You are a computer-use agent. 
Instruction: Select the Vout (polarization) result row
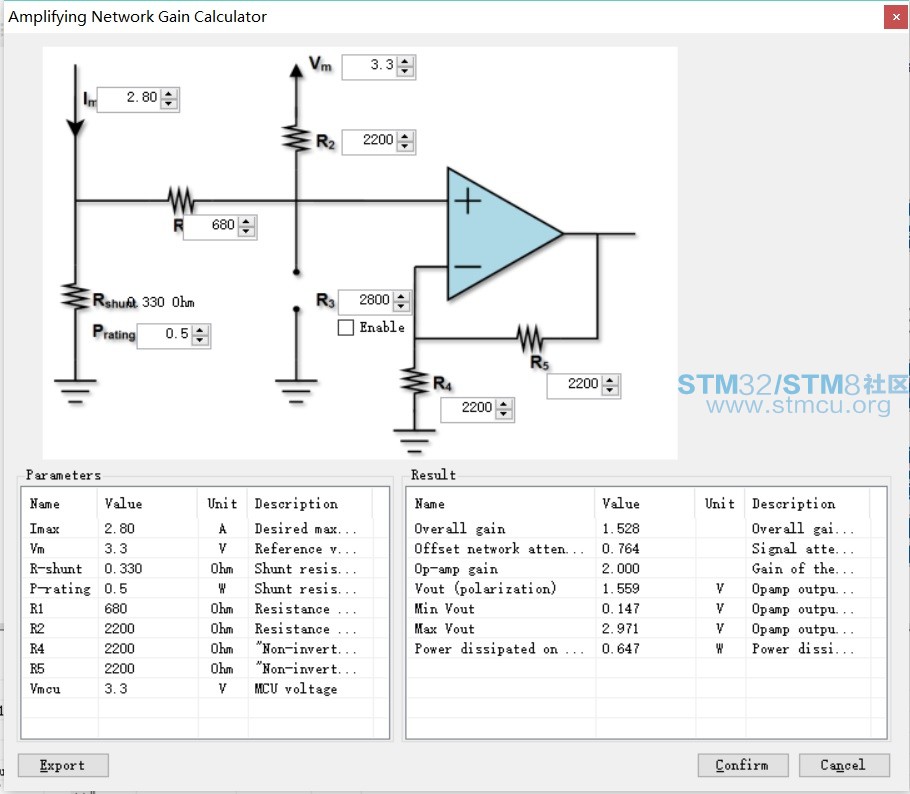[x=646, y=589]
